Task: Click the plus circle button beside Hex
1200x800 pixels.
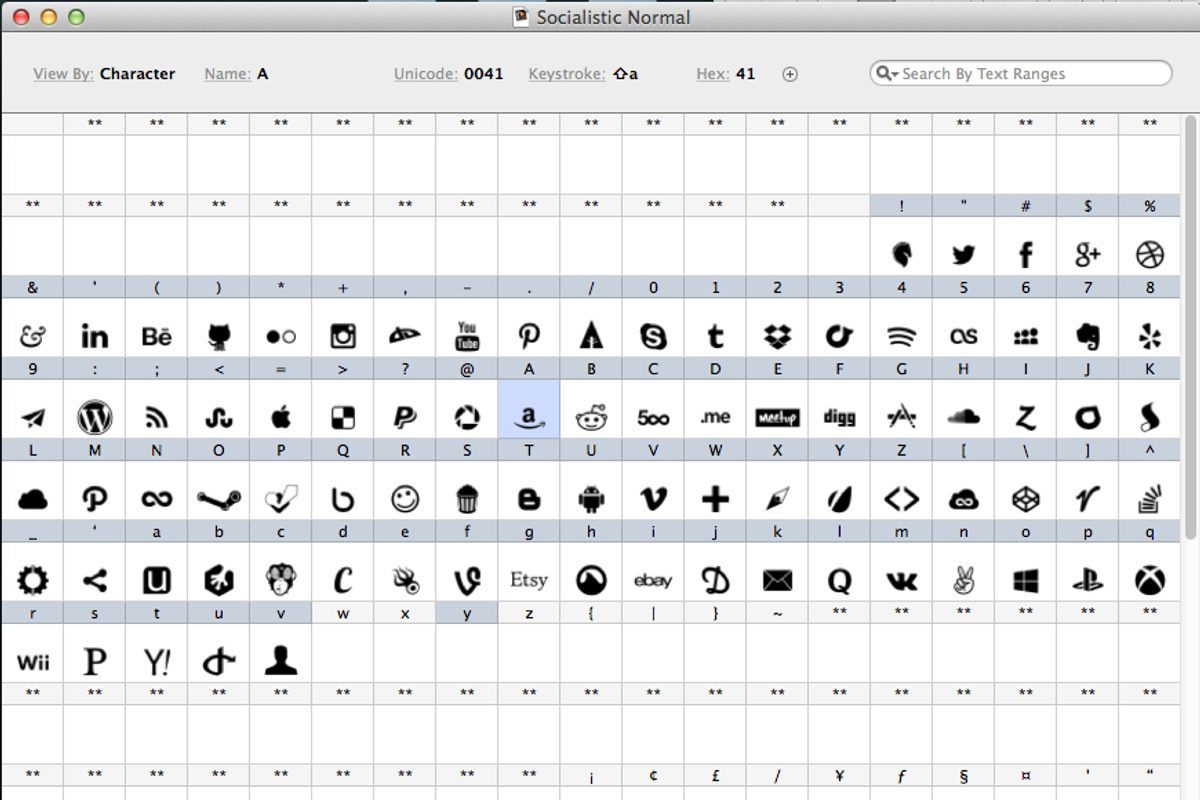Action: [790, 74]
